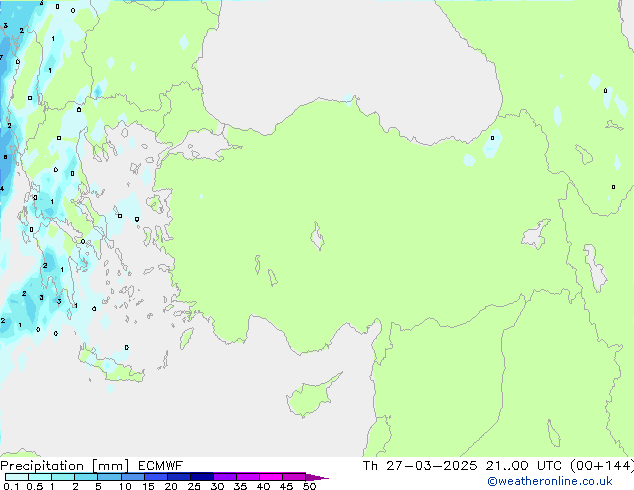Select the 2 to 5 mm legend swatch
Screen dimensions: 634x490
[x=86, y=477]
